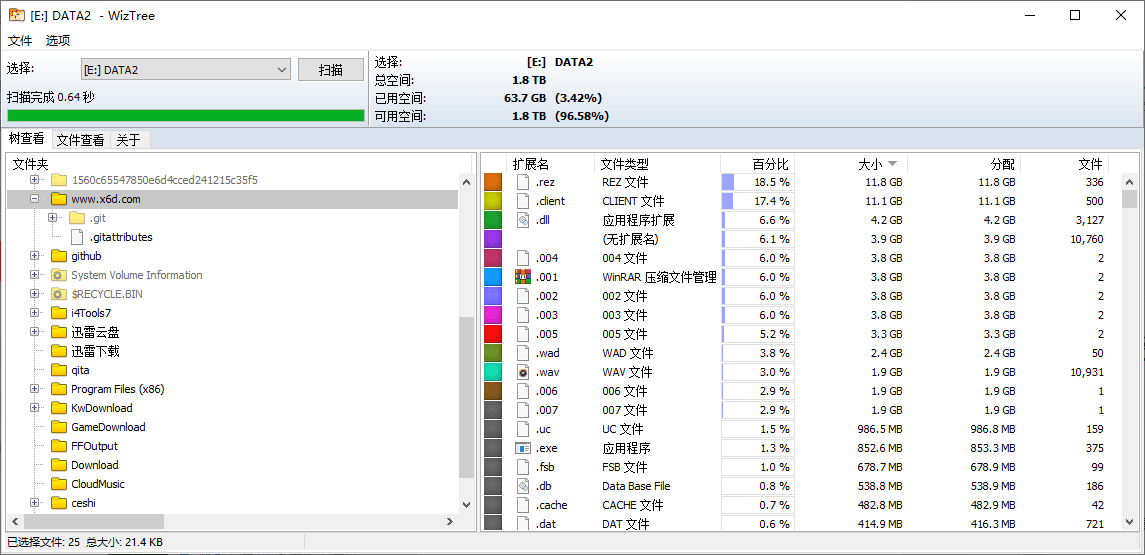This screenshot has width=1145, height=555.
Task: Click the .gitattributes file icon
Action: point(78,237)
